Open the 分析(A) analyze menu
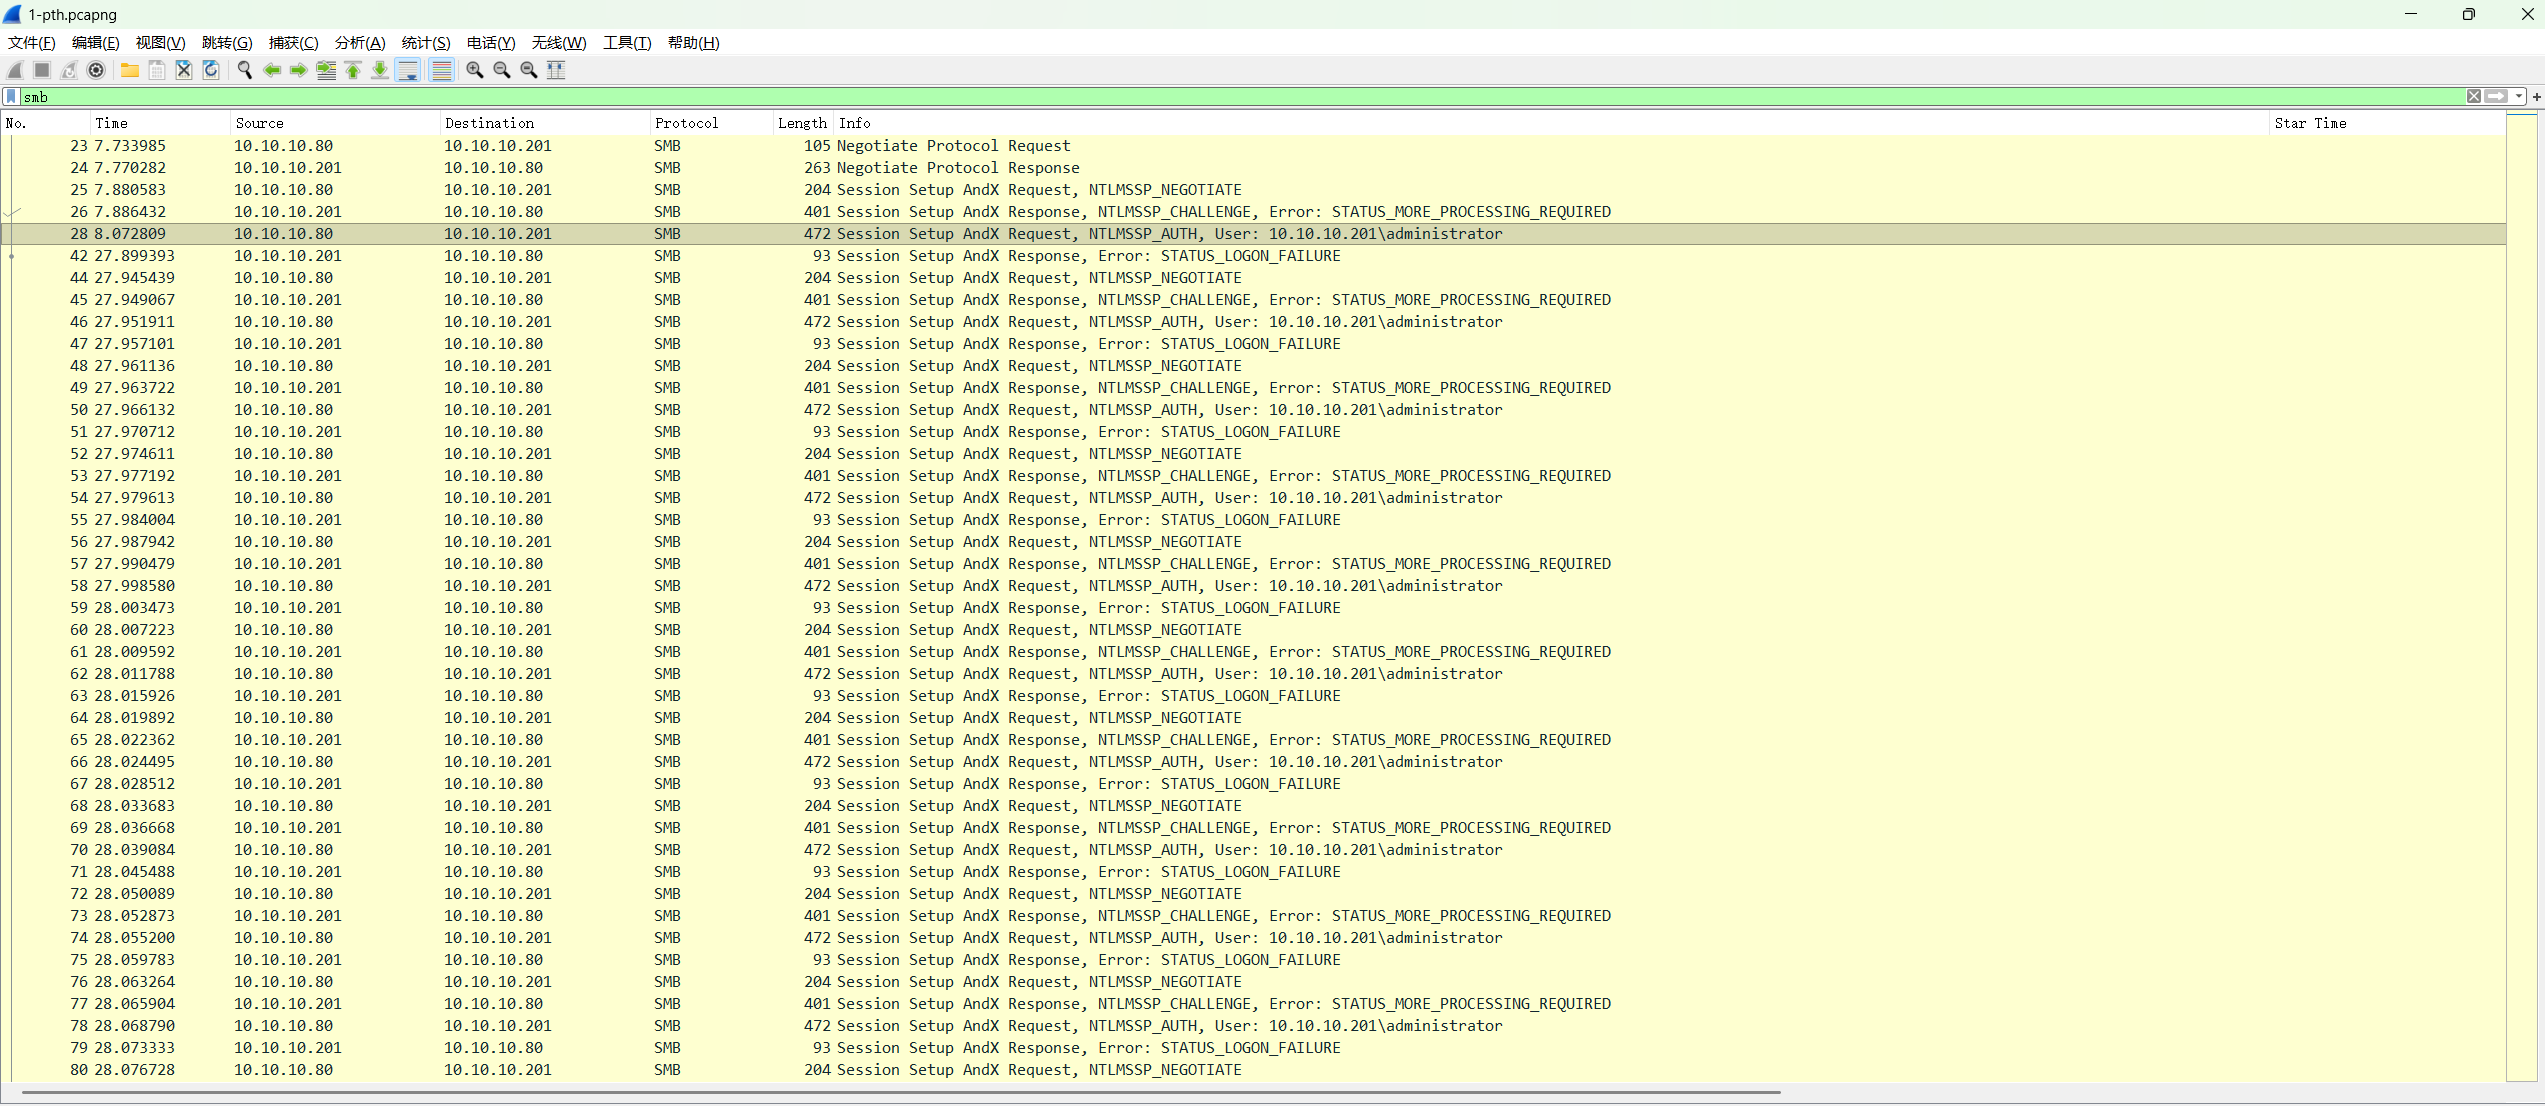This screenshot has height=1106, width=2545. coord(359,43)
